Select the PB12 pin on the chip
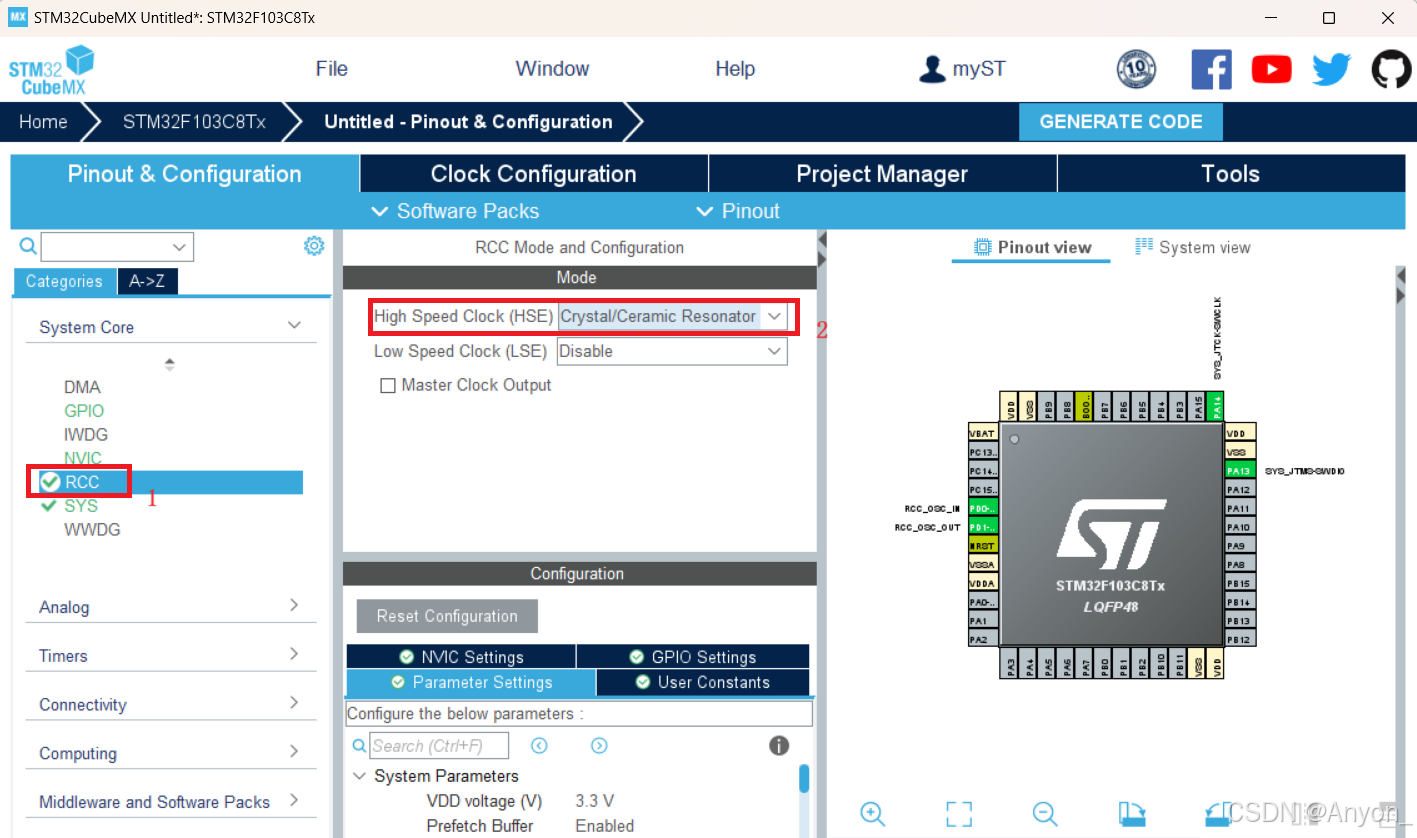1417x838 pixels. click(1239, 639)
